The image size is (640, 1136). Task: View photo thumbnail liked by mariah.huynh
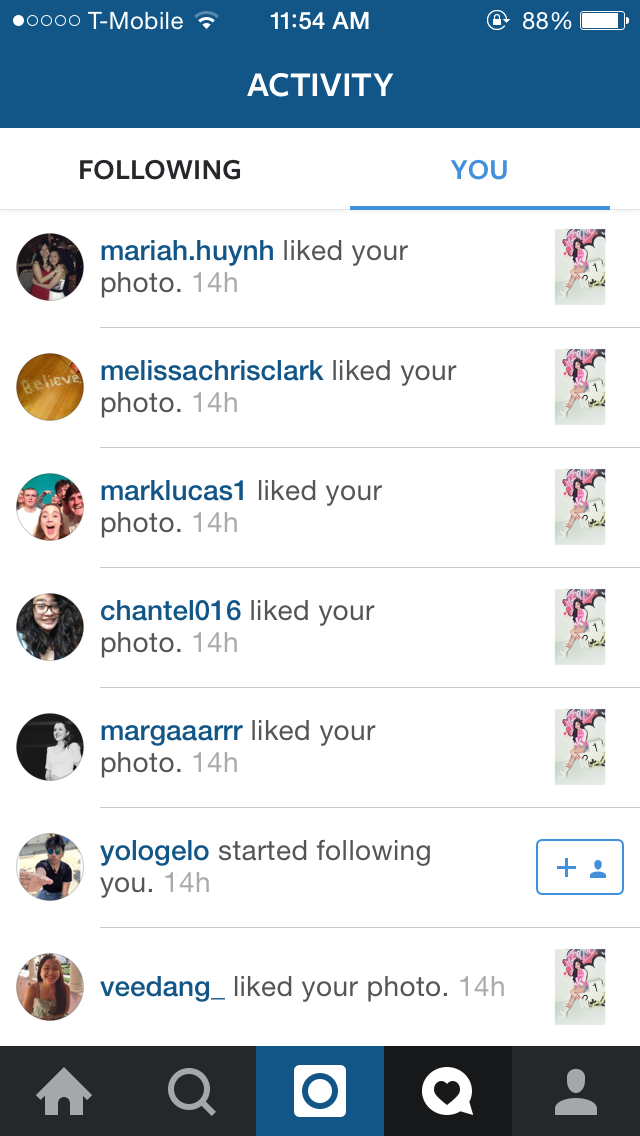point(580,267)
